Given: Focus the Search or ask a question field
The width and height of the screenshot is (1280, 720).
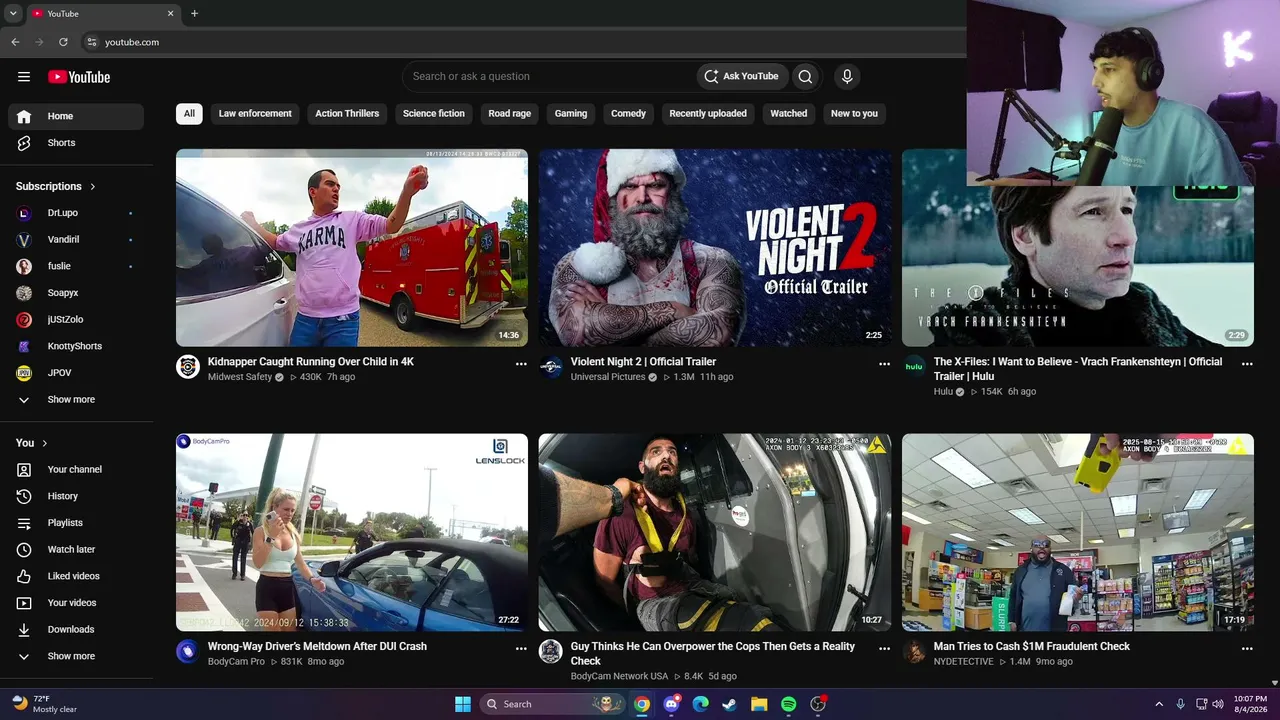Looking at the screenshot, I should click(x=550, y=76).
